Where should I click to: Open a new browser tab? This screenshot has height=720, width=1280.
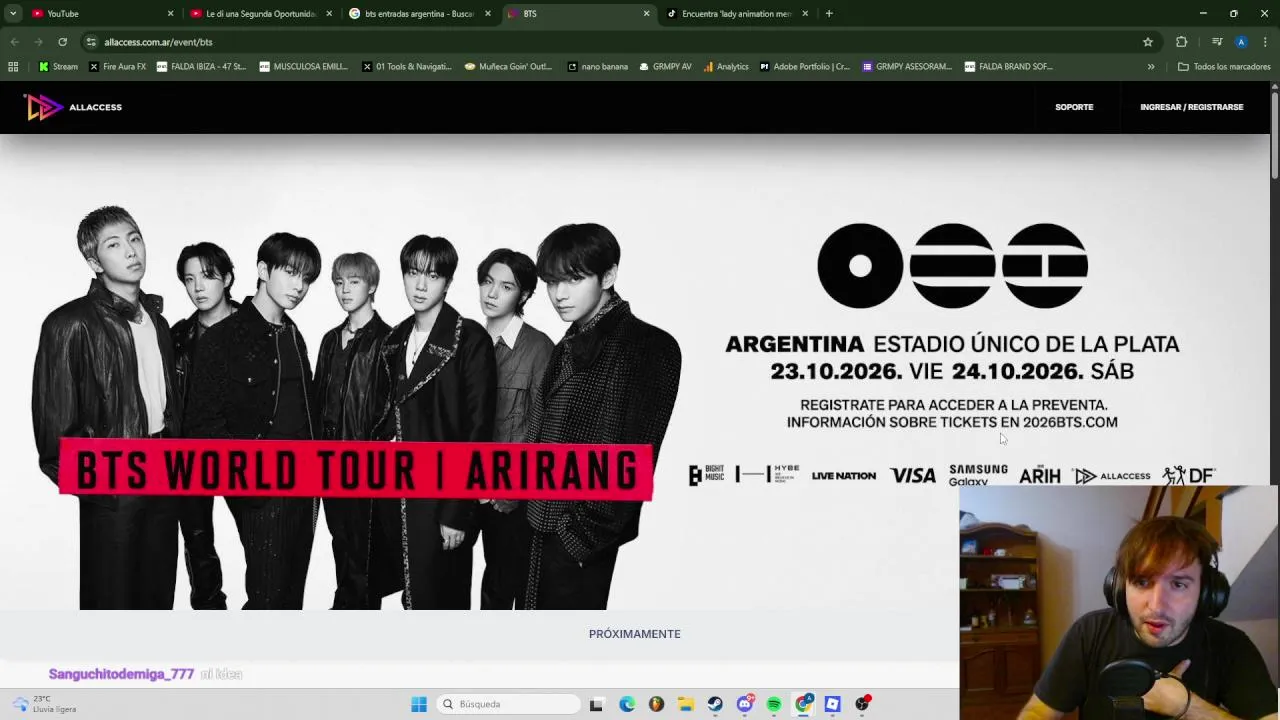(x=829, y=13)
